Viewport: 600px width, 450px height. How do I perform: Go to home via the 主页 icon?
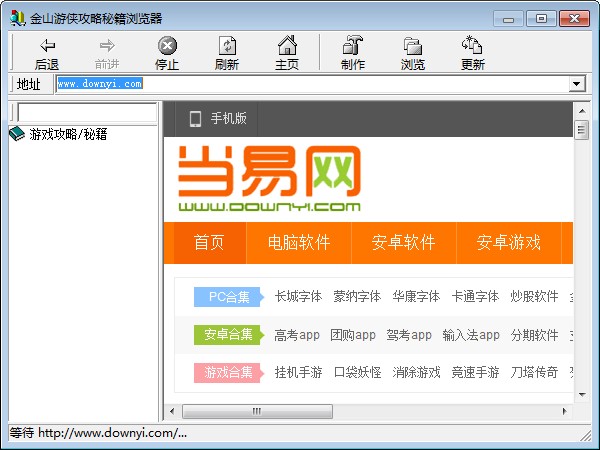pyautogui.click(x=287, y=45)
